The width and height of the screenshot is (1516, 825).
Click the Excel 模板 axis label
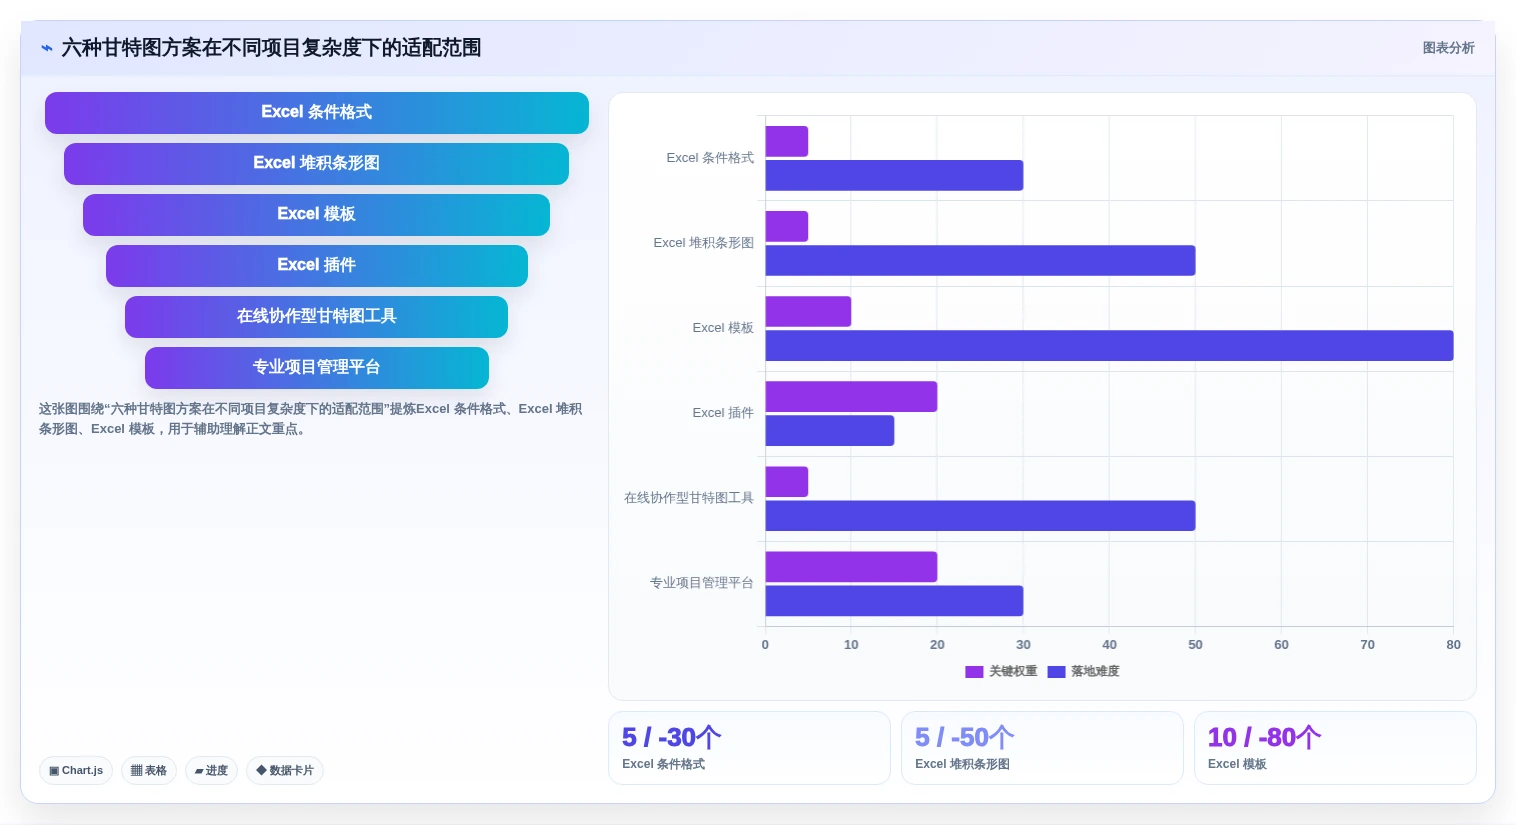723,328
